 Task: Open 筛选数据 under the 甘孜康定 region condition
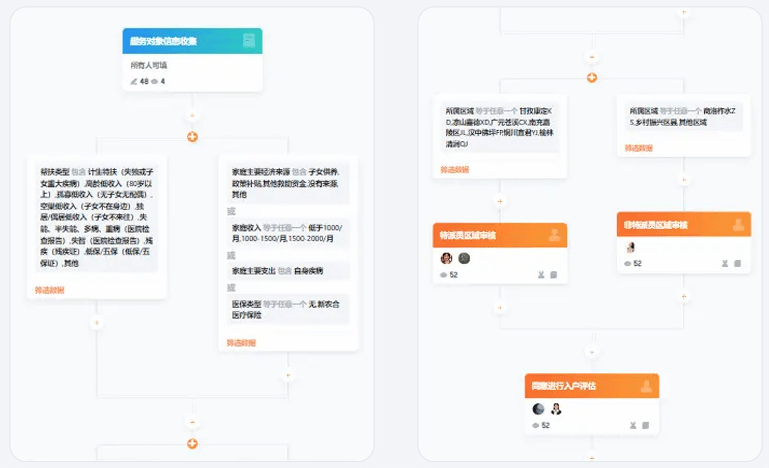[455, 170]
